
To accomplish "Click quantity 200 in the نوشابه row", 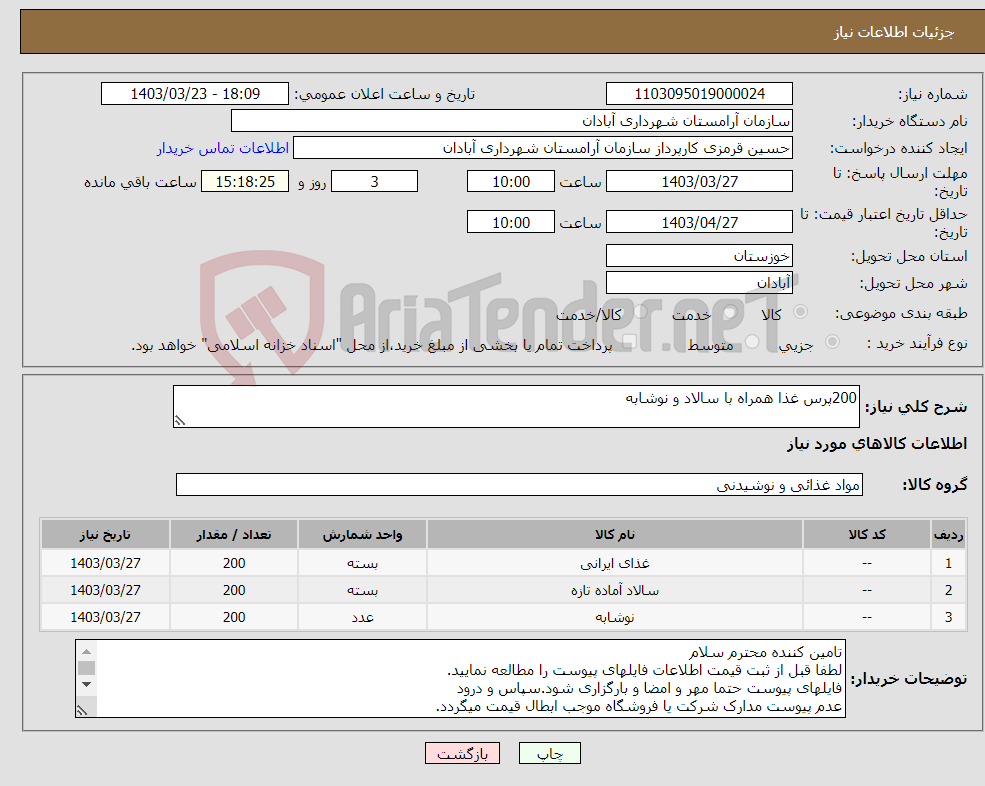I will (234, 617).
